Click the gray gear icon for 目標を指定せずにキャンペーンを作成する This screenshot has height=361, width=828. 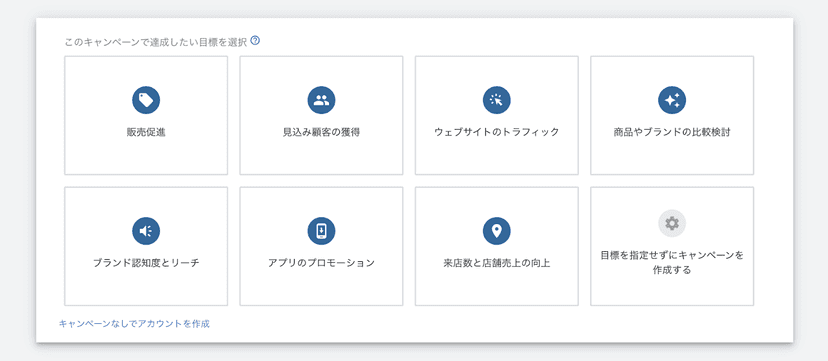pos(672,224)
